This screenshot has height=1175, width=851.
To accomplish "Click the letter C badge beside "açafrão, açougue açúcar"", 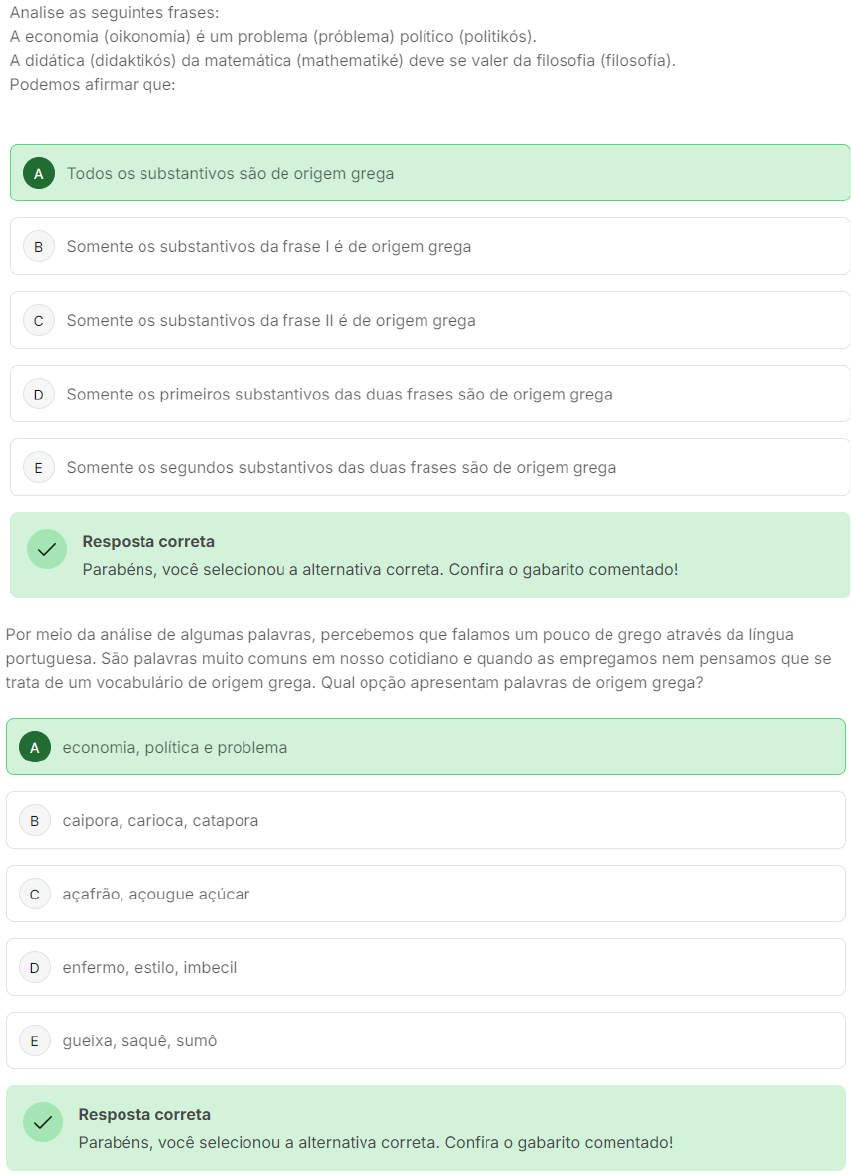I will point(35,894).
